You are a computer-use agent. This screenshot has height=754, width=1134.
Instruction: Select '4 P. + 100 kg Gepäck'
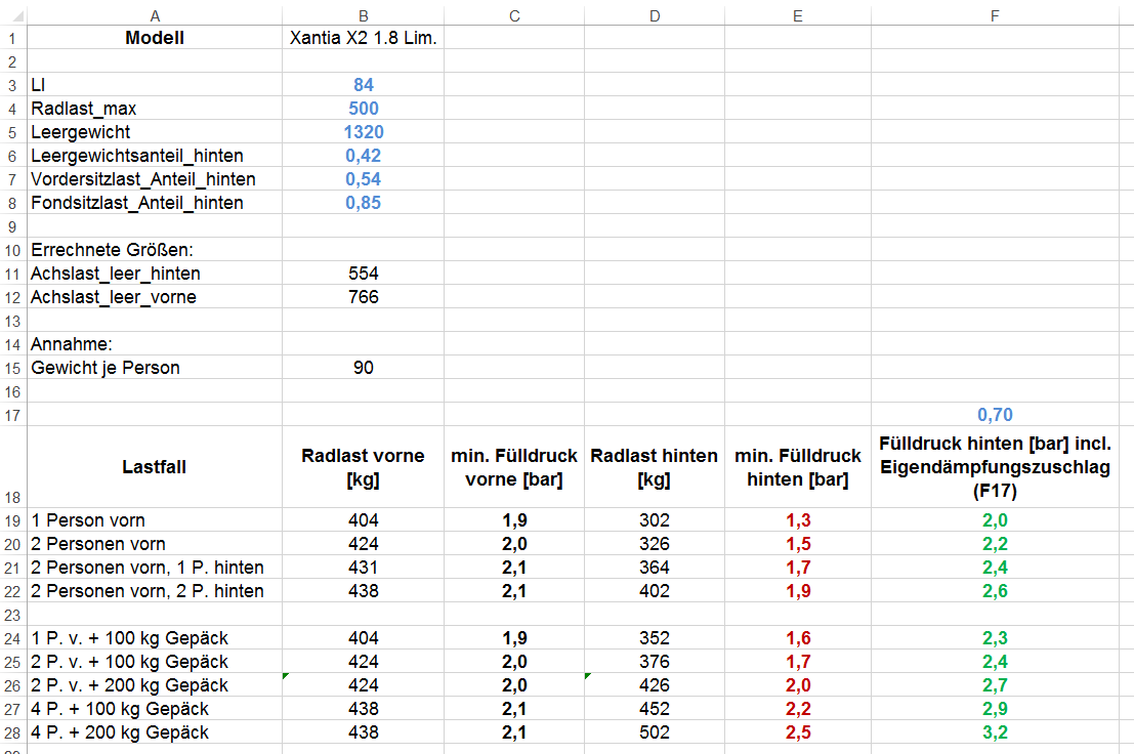coord(155,708)
